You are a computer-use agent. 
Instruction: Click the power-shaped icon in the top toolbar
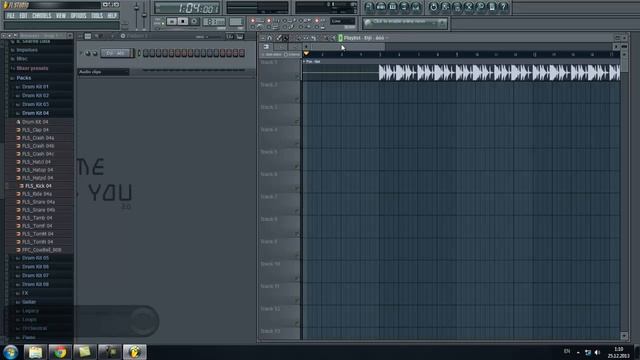433,7
